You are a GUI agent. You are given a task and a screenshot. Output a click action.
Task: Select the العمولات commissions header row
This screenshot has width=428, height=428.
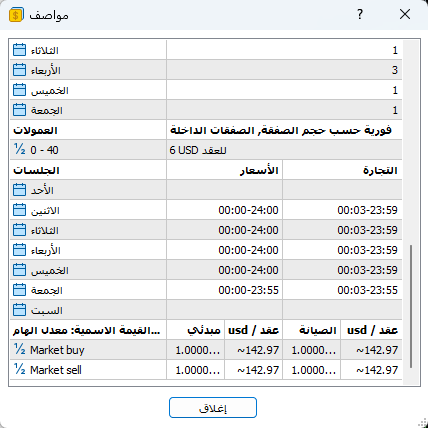[x=206, y=130]
